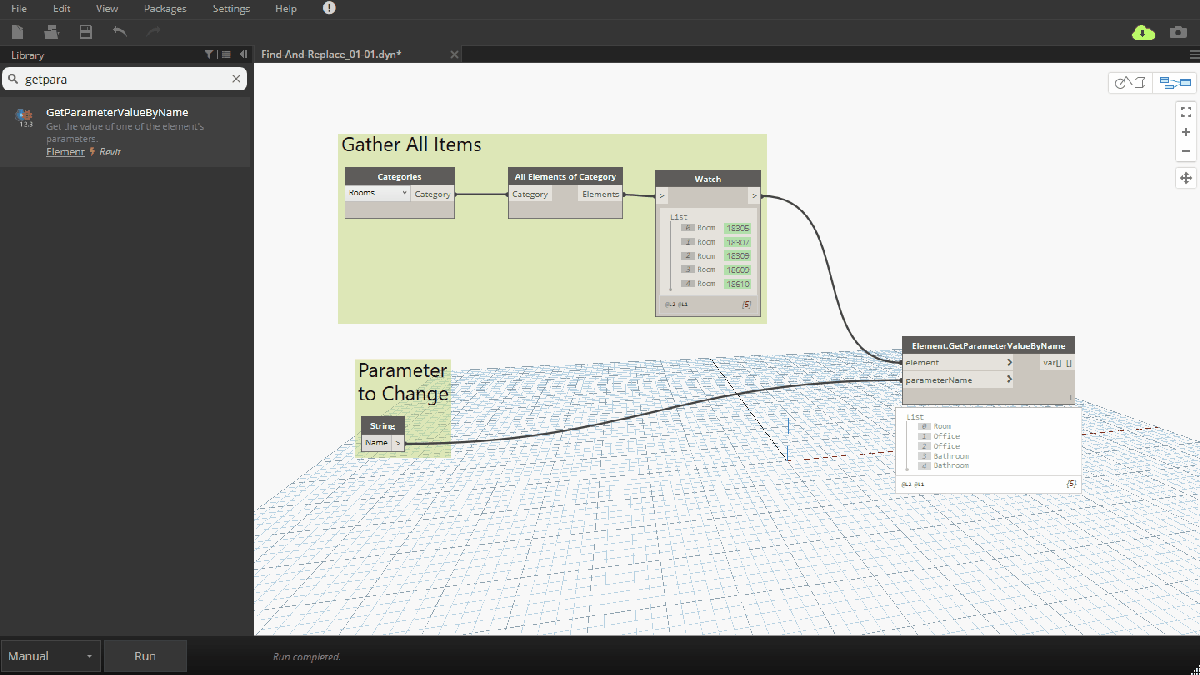
Task: Click the Element link under GetParameterValueByName
Action: (x=64, y=151)
